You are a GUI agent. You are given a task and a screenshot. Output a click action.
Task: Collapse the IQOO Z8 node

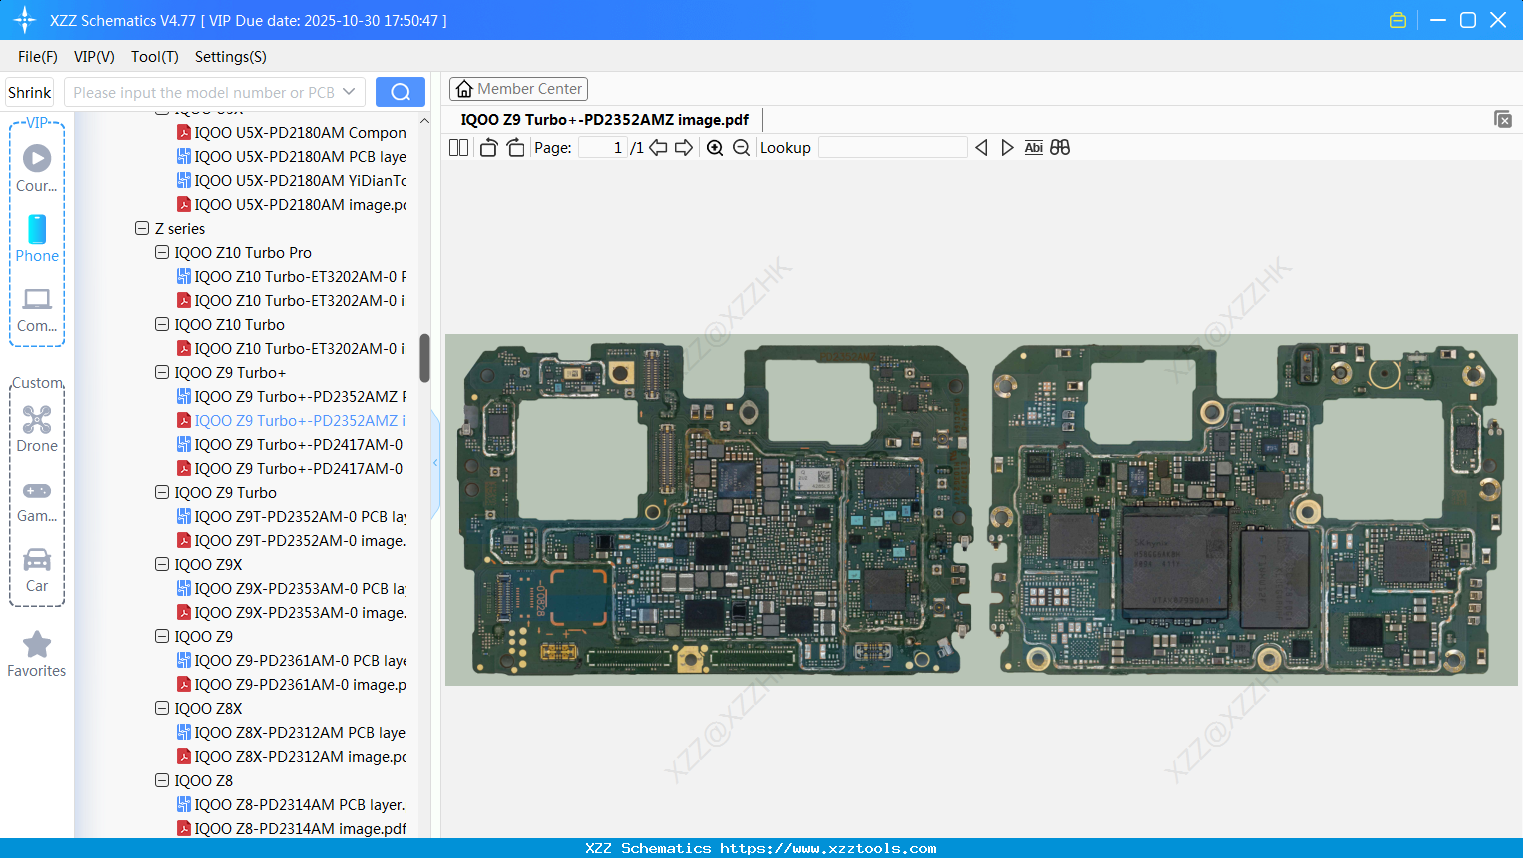(x=162, y=780)
